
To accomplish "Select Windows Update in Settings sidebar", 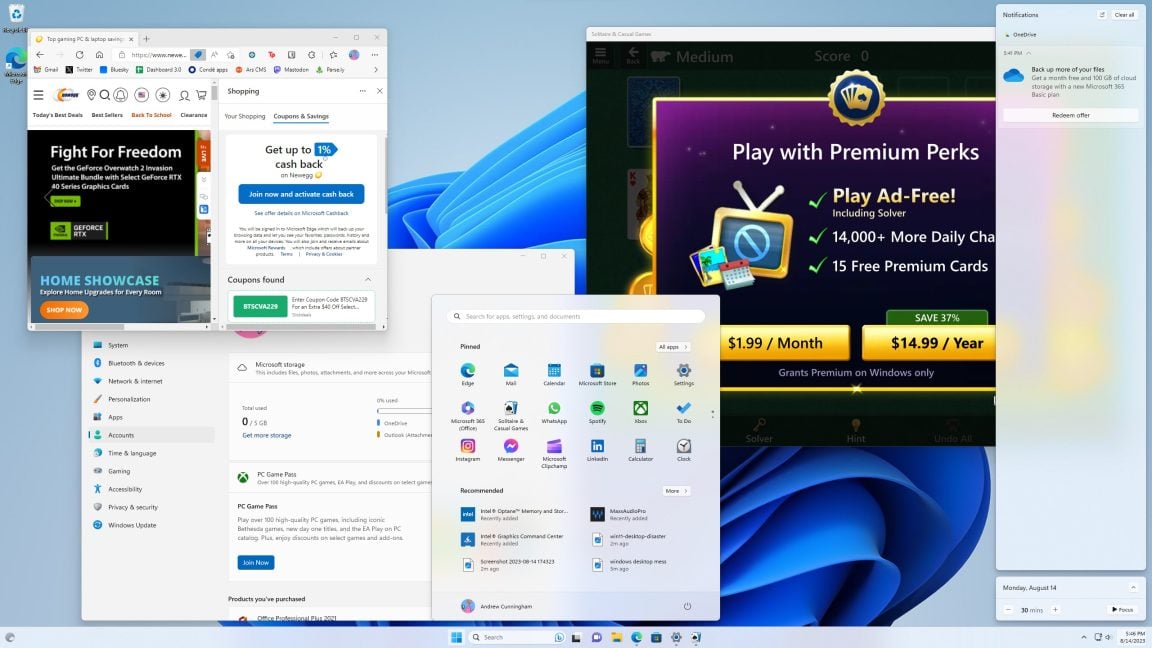I will (132, 525).
